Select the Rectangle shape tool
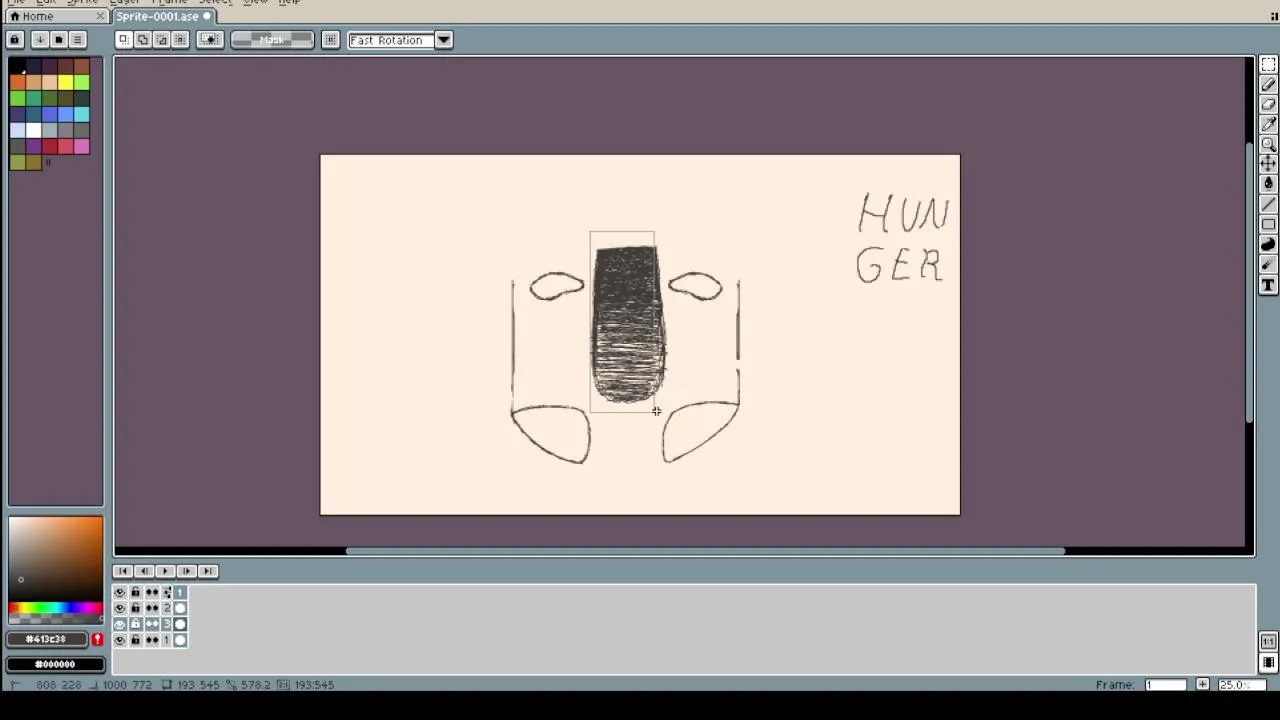Viewport: 1280px width, 720px height. [x=1268, y=224]
